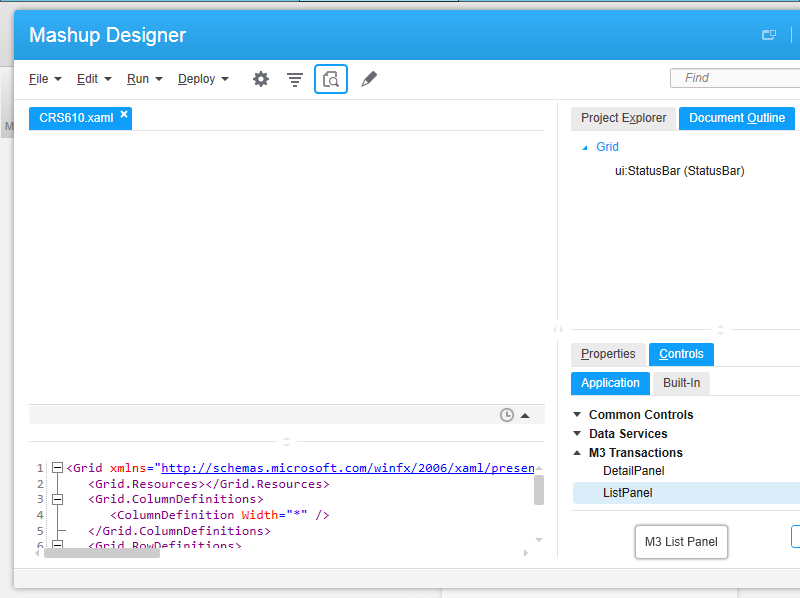Click the Find search field
Screen dimensions: 800x598
point(735,78)
